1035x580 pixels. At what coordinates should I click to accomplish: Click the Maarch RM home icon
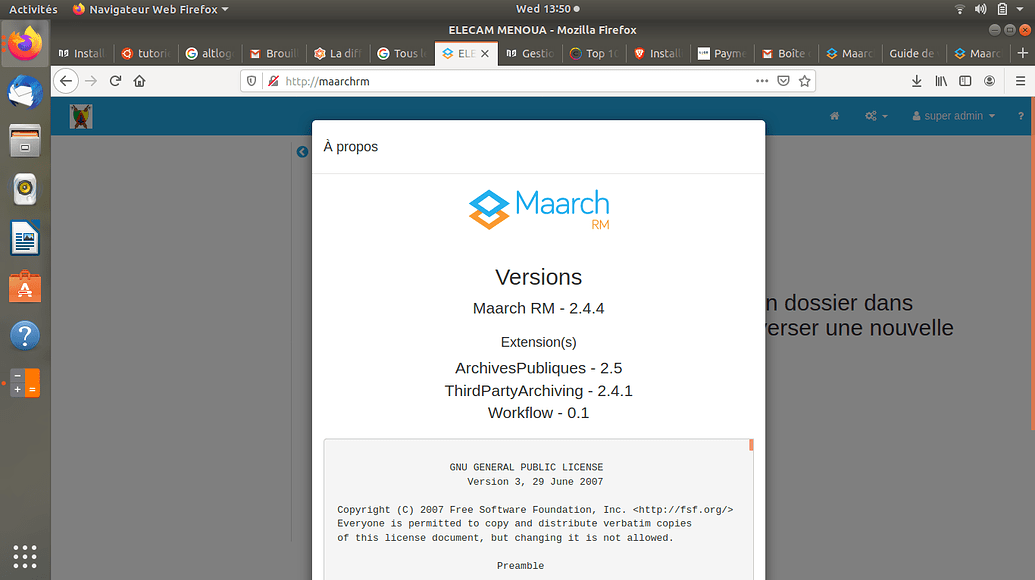point(834,116)
